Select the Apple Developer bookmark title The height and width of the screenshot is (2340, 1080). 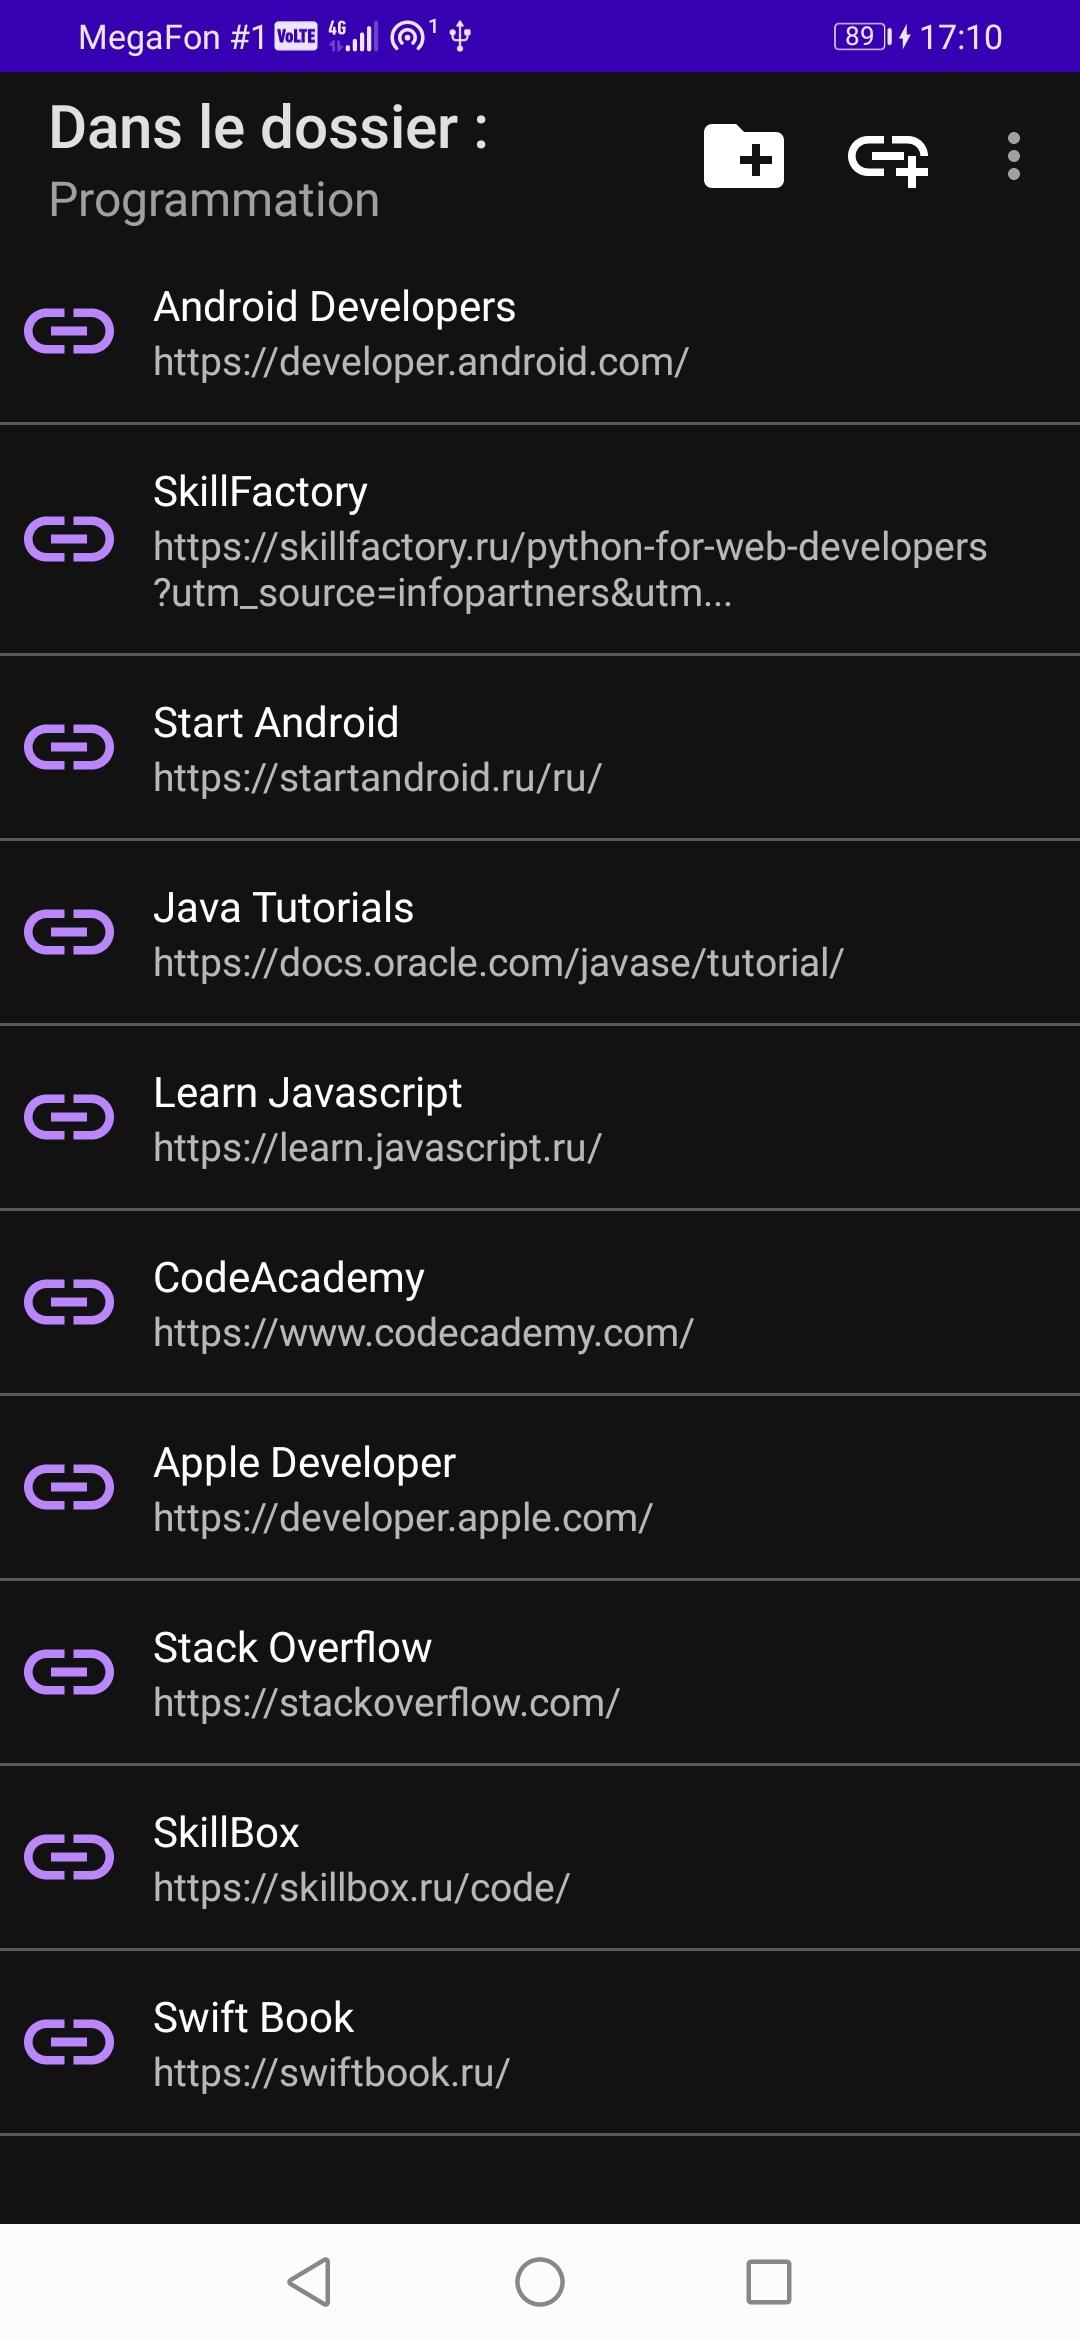click(x=304, y=1463)
